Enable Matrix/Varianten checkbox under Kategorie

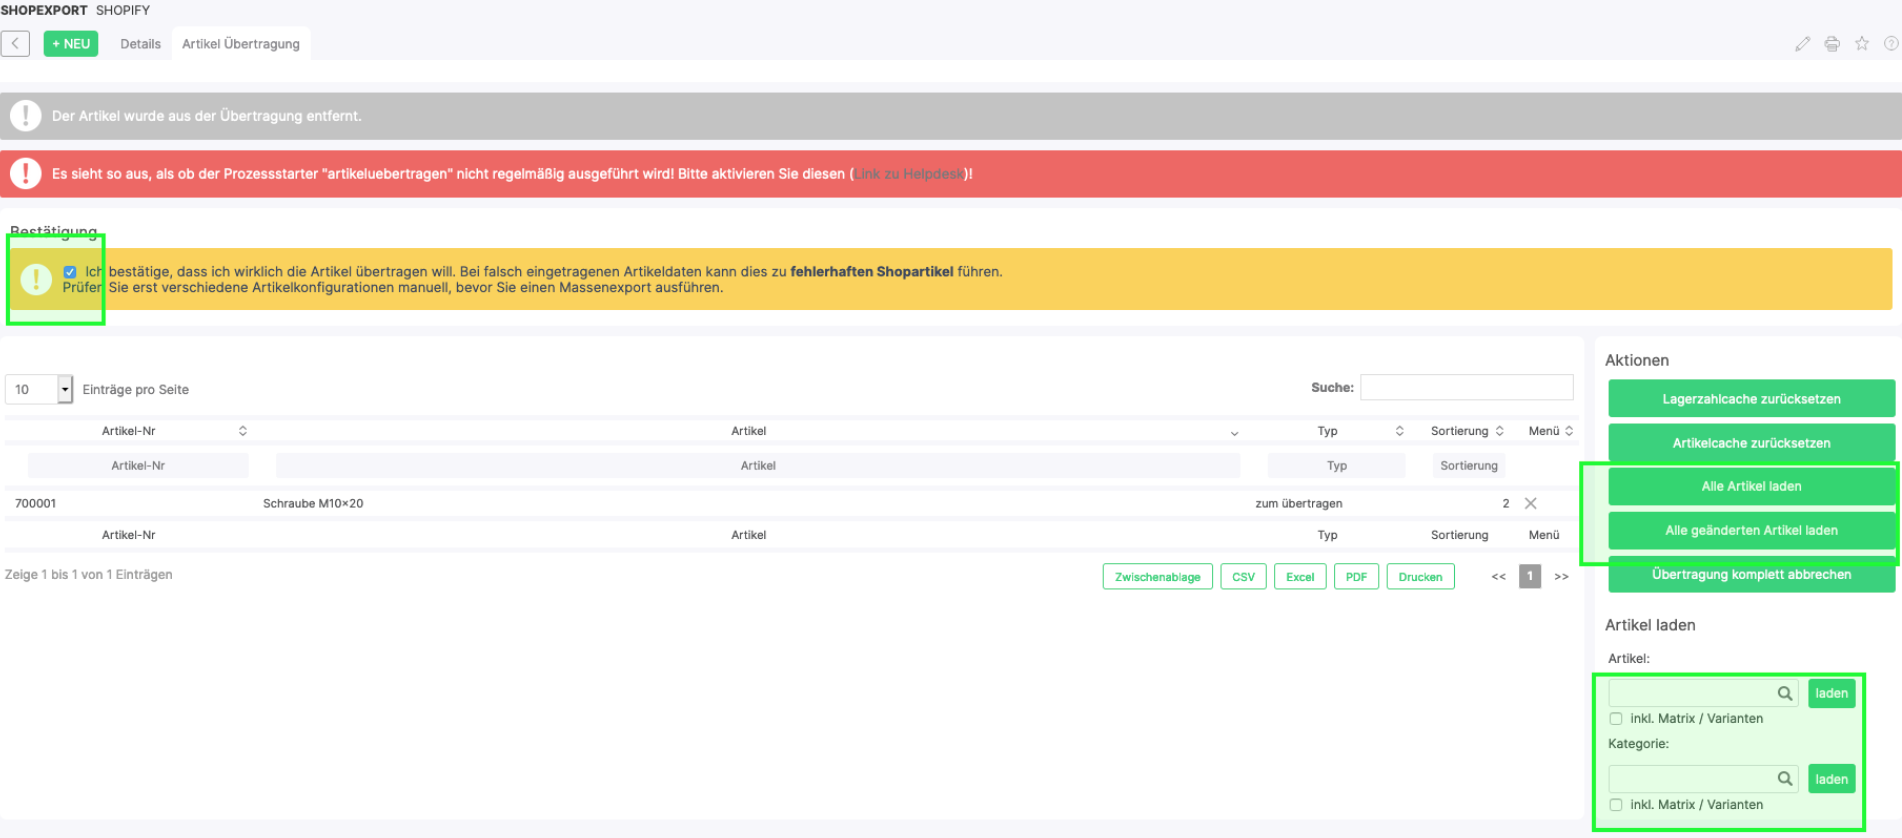click(1616, 805)
